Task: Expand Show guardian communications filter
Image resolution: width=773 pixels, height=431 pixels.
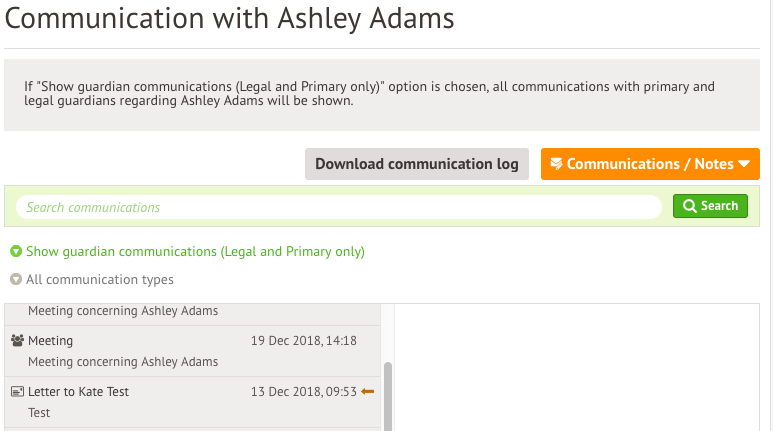Action: tap(187, 251)
